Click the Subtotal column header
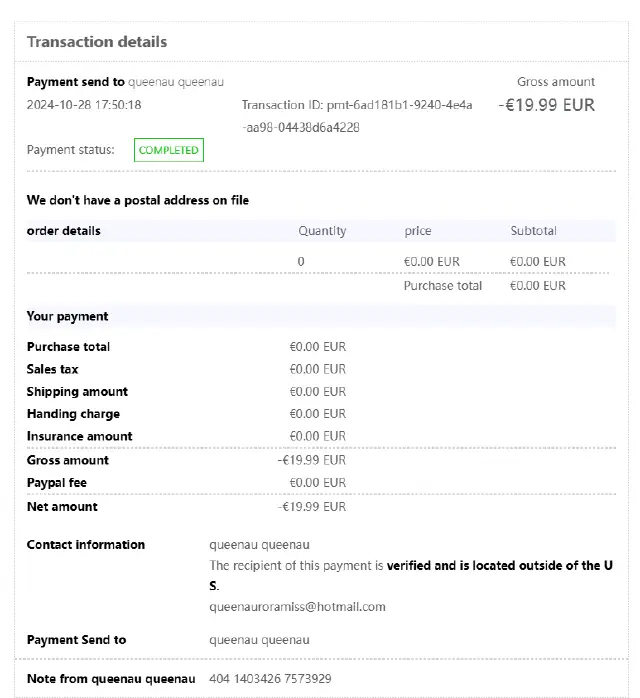 coord(534,231)
